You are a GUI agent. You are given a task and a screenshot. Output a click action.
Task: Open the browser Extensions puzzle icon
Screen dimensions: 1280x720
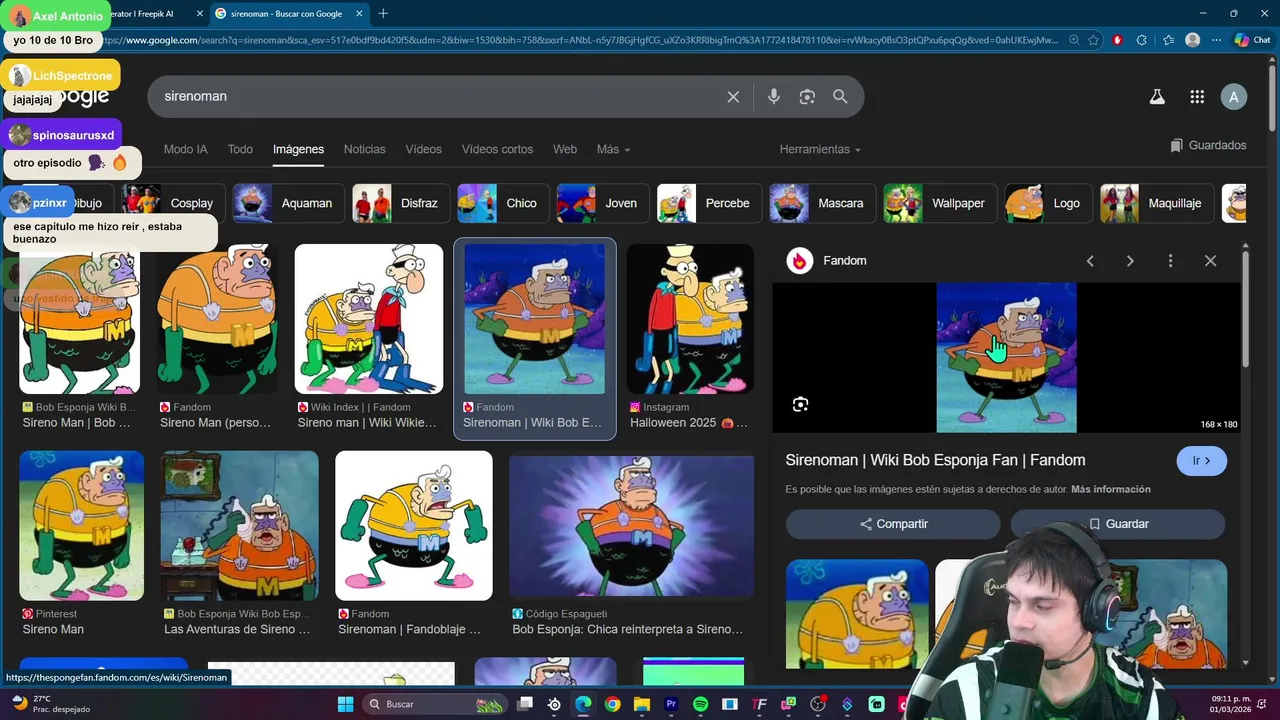click(x=1142, y=40)
